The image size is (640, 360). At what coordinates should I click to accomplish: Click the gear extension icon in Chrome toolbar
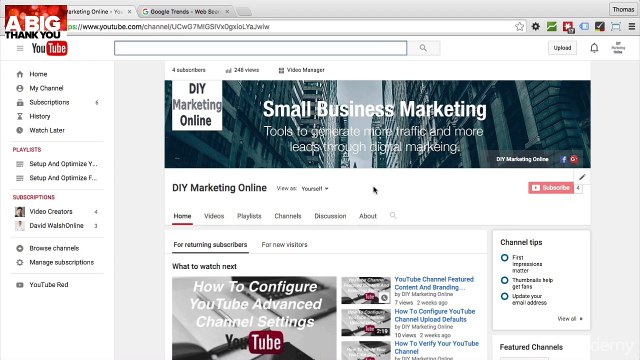536,27
